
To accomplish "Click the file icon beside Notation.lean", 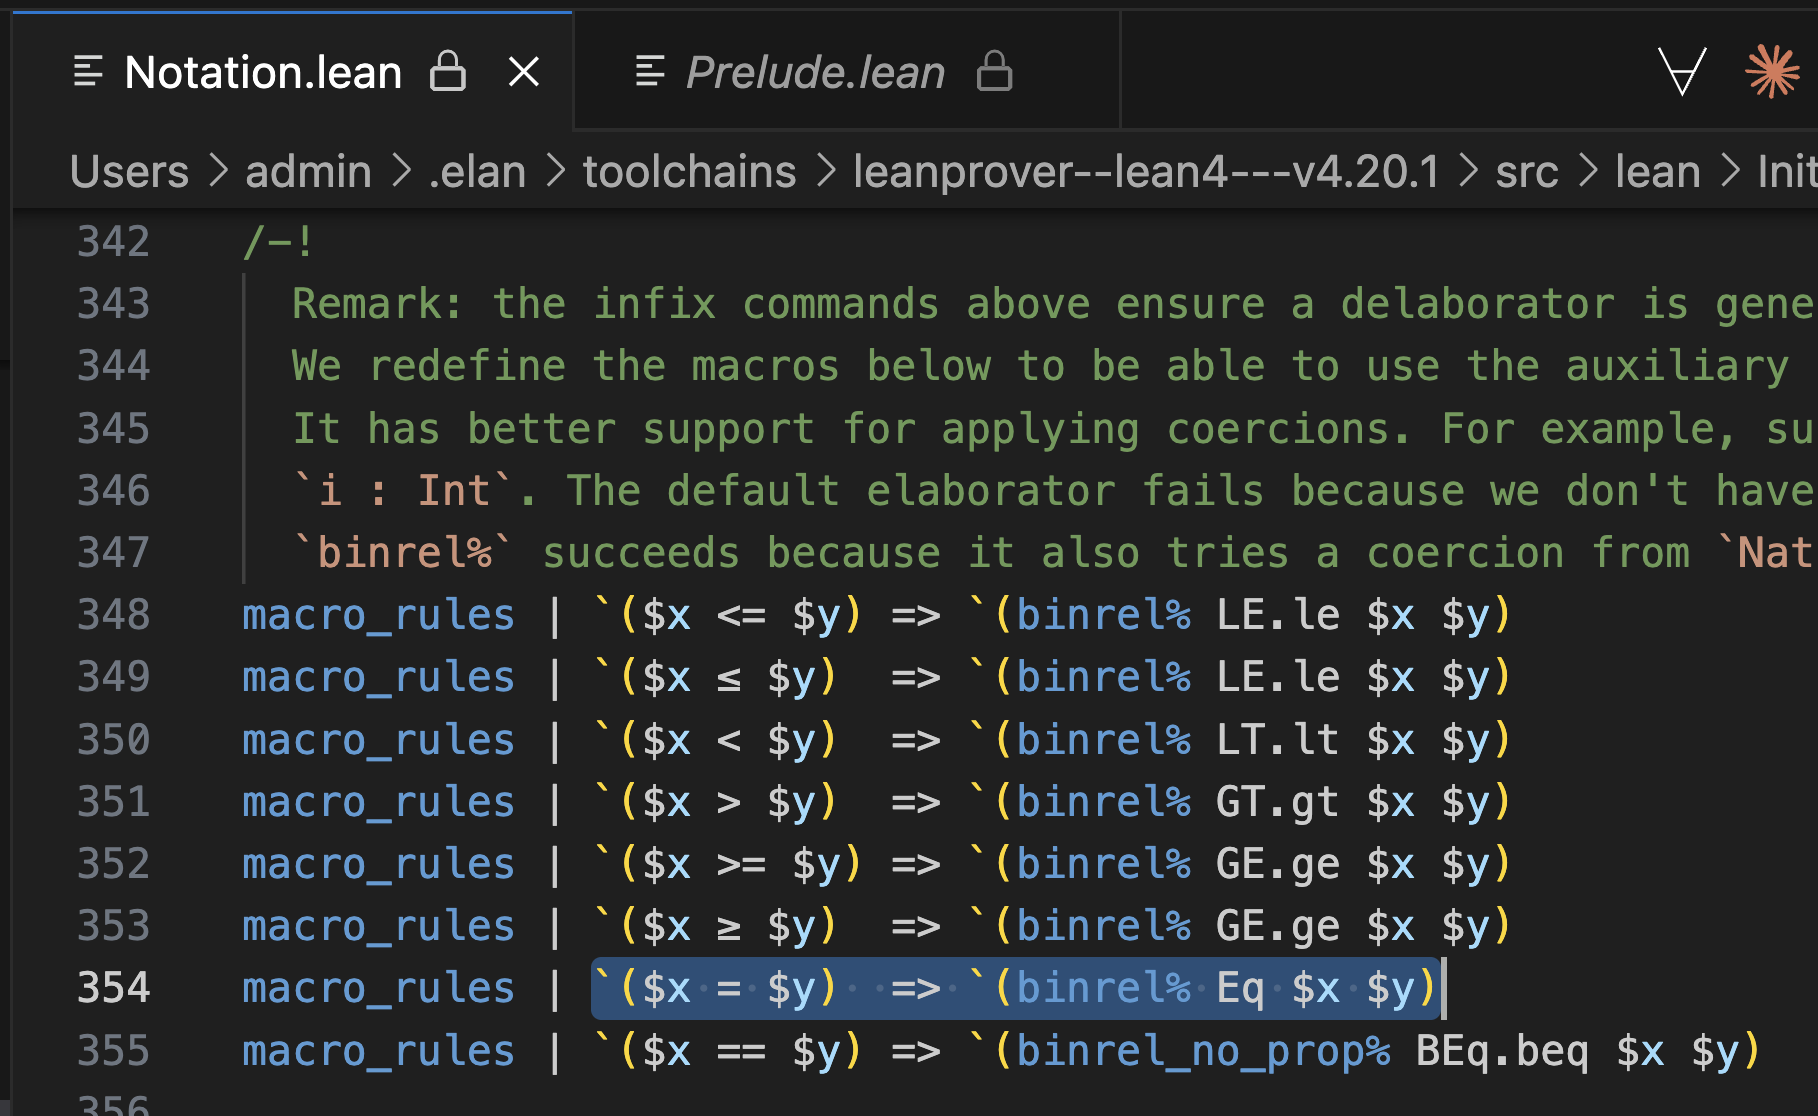I will pos(89,70).
